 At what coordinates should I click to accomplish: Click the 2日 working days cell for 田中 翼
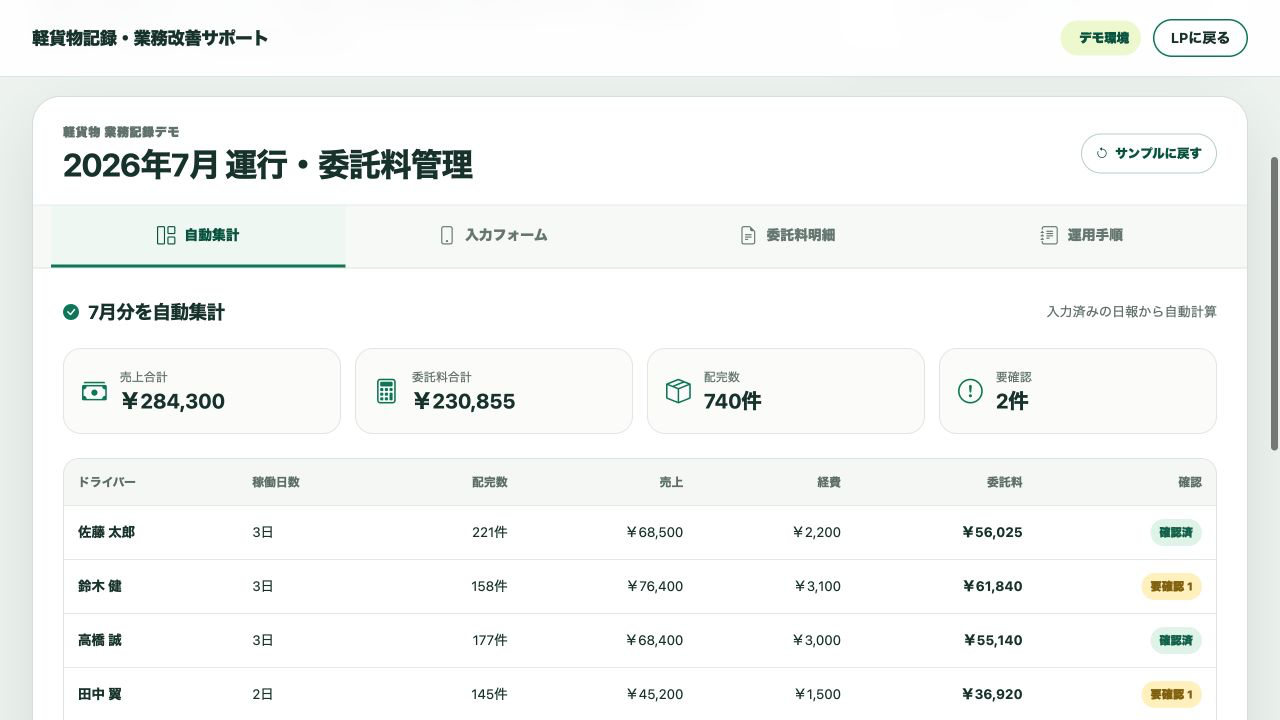[x=263, y=694]
